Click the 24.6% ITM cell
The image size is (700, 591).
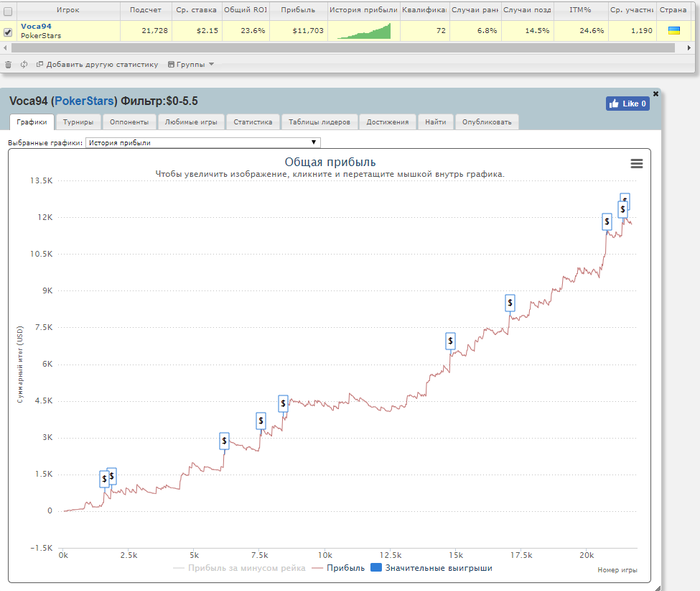point(580,31)
